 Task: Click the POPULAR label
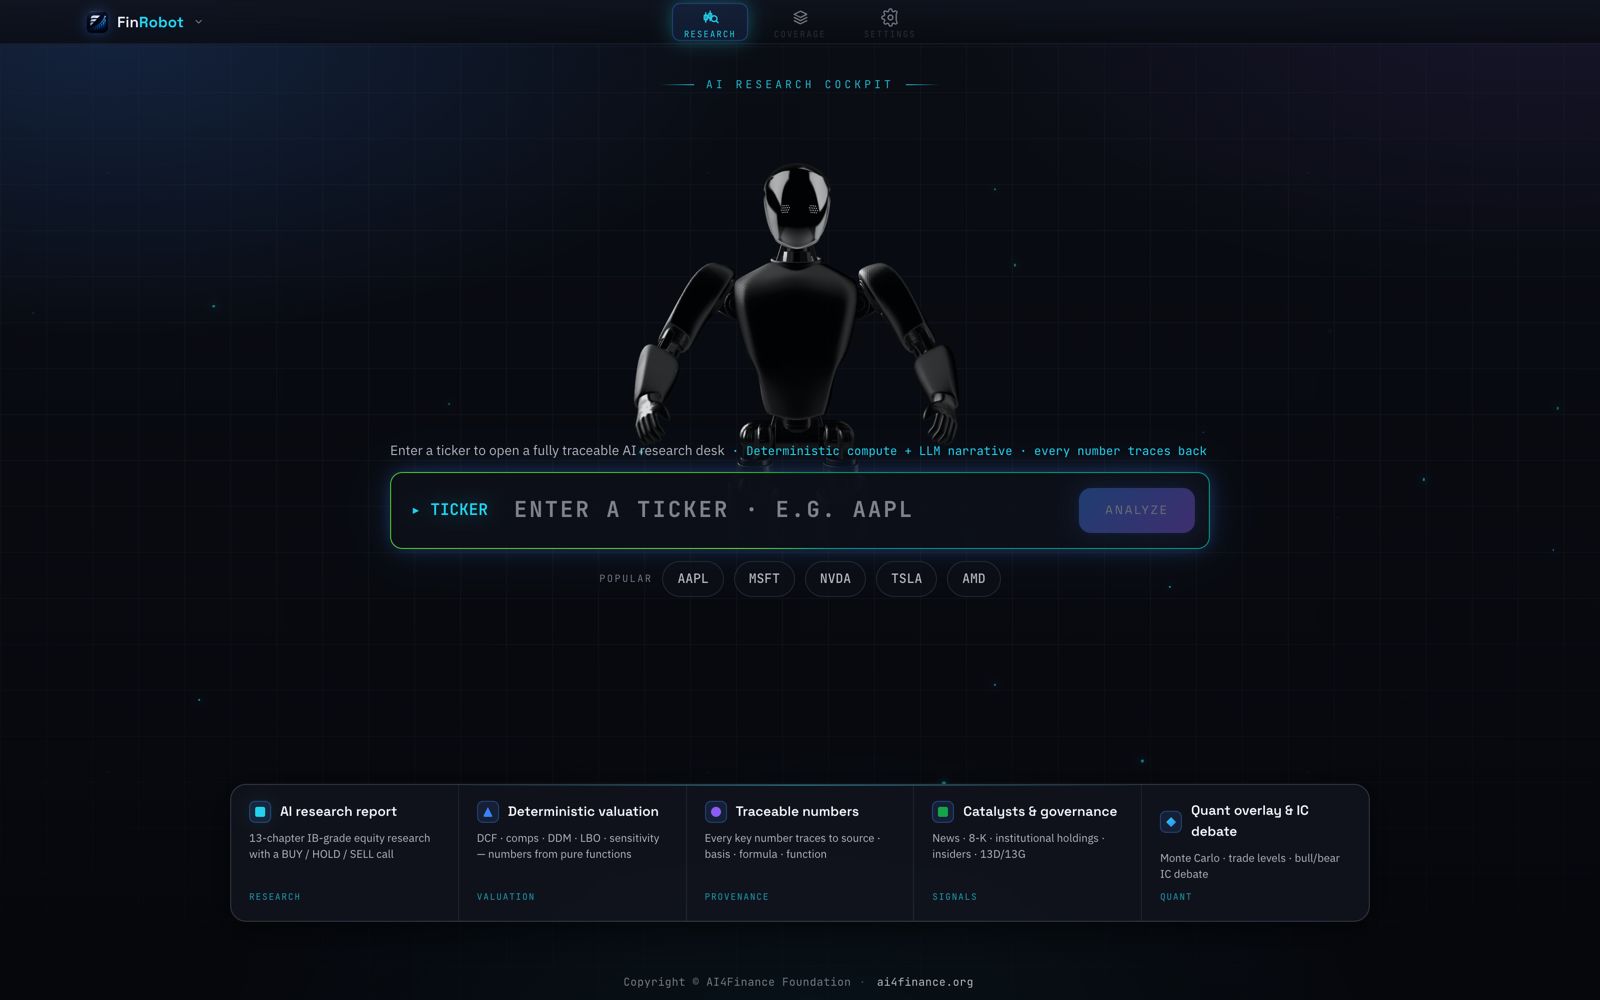[625, 579]
